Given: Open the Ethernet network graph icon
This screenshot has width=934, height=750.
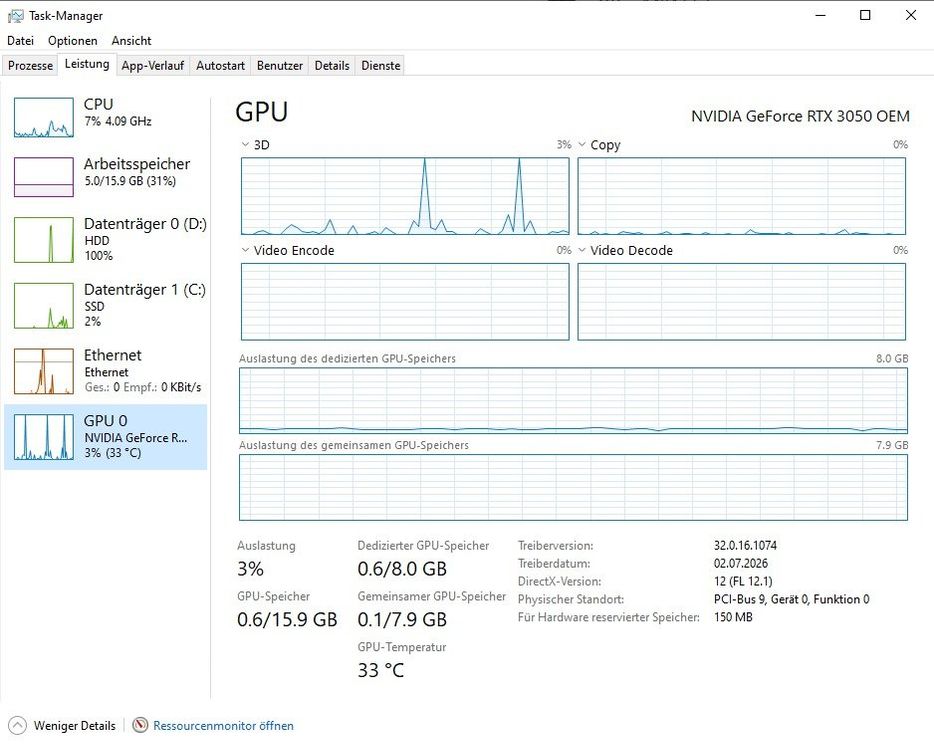Looking at the screenshot, I should (x=44, y=371).
